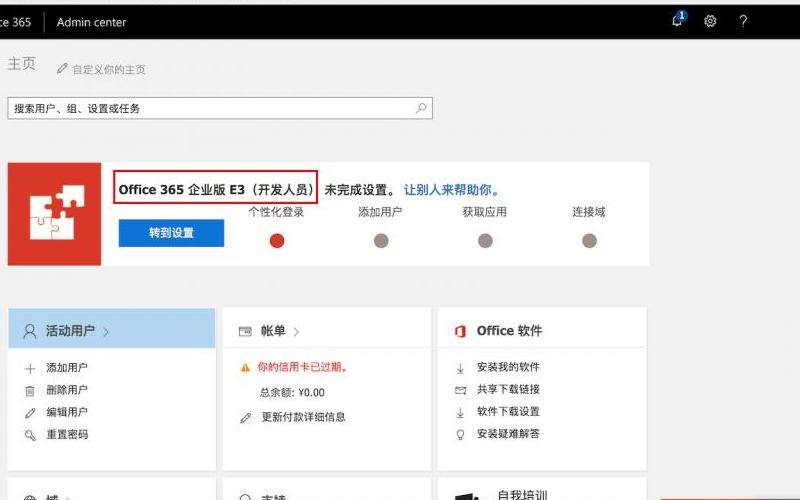Open 自定义你的主页 link
The image size is (800, 500).
click(109, 69)
